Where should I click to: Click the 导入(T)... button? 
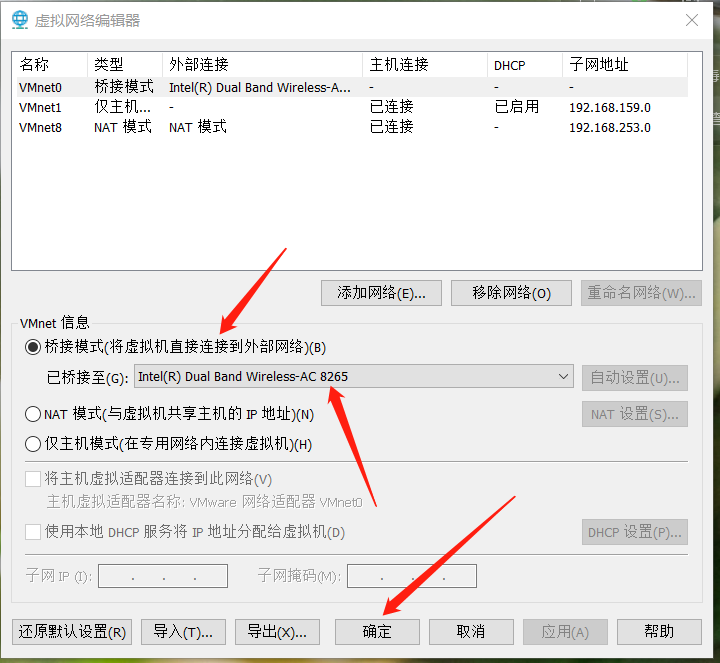click(183, 632)
